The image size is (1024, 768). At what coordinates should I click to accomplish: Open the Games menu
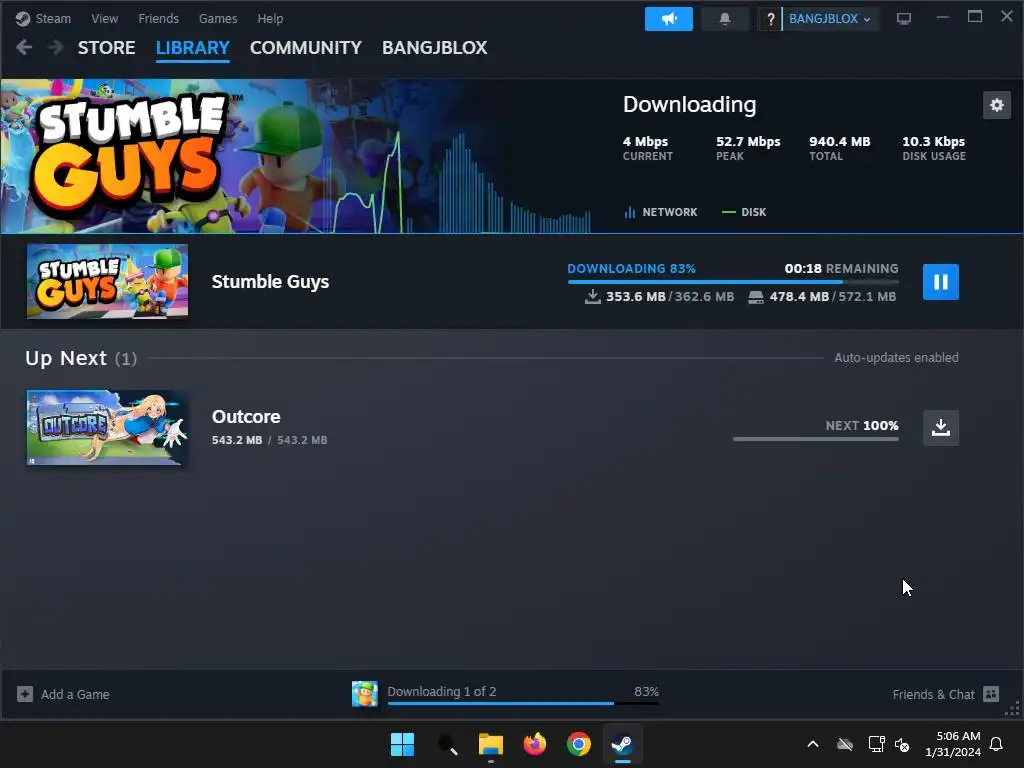pyautogui.click(x=217, y=18)
